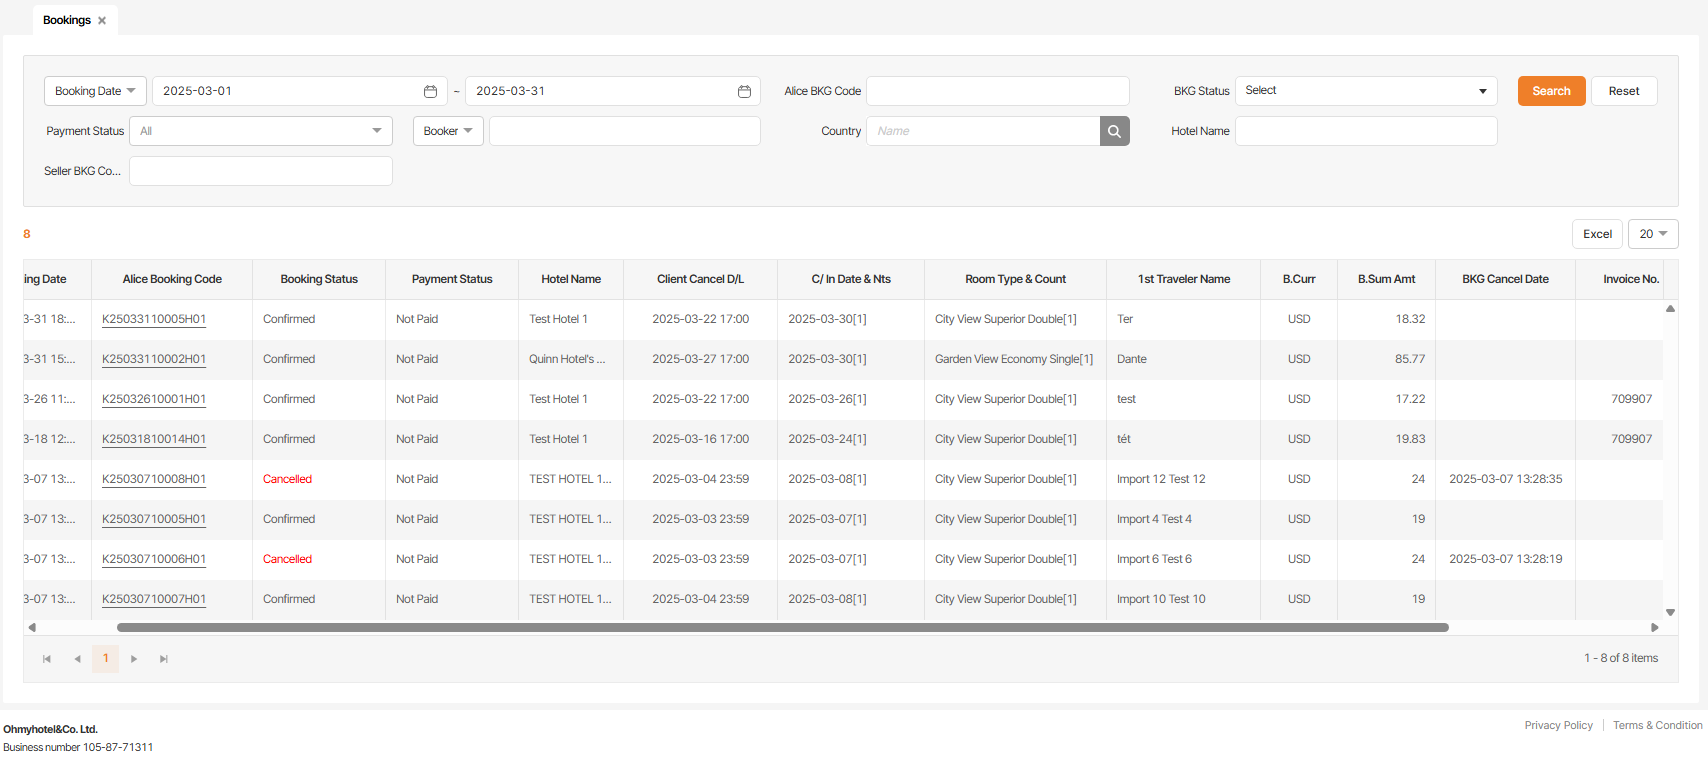Open the end date calendar picker
This screenshot has width=1708, height=760.
744,91
